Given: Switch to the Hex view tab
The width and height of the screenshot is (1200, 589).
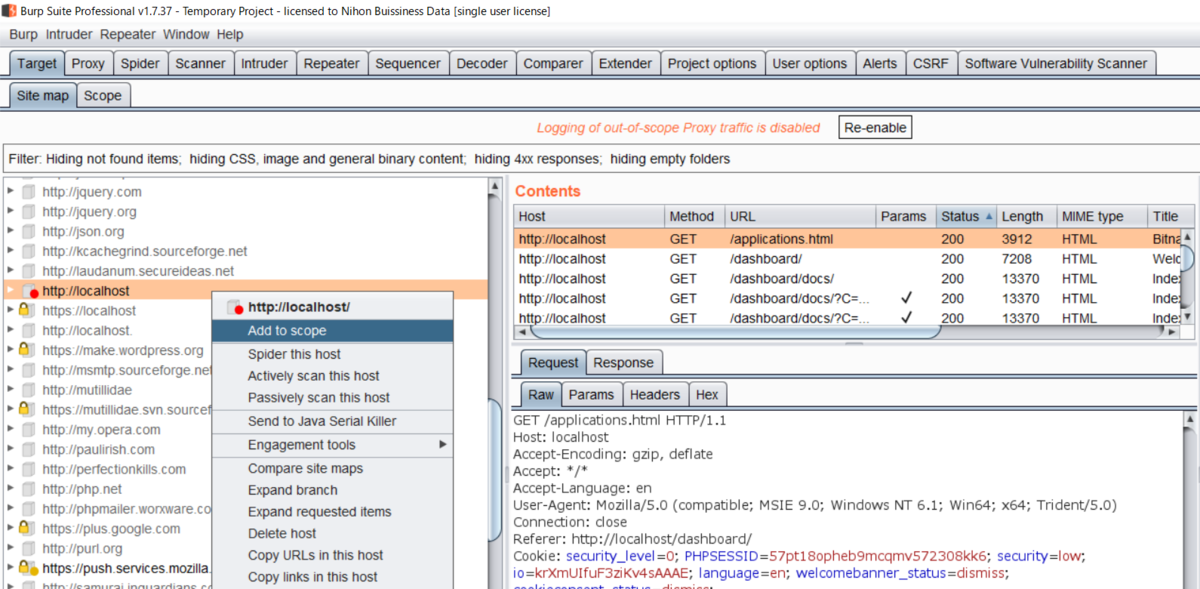Looking at the screenshot, I should coord(707,394).
